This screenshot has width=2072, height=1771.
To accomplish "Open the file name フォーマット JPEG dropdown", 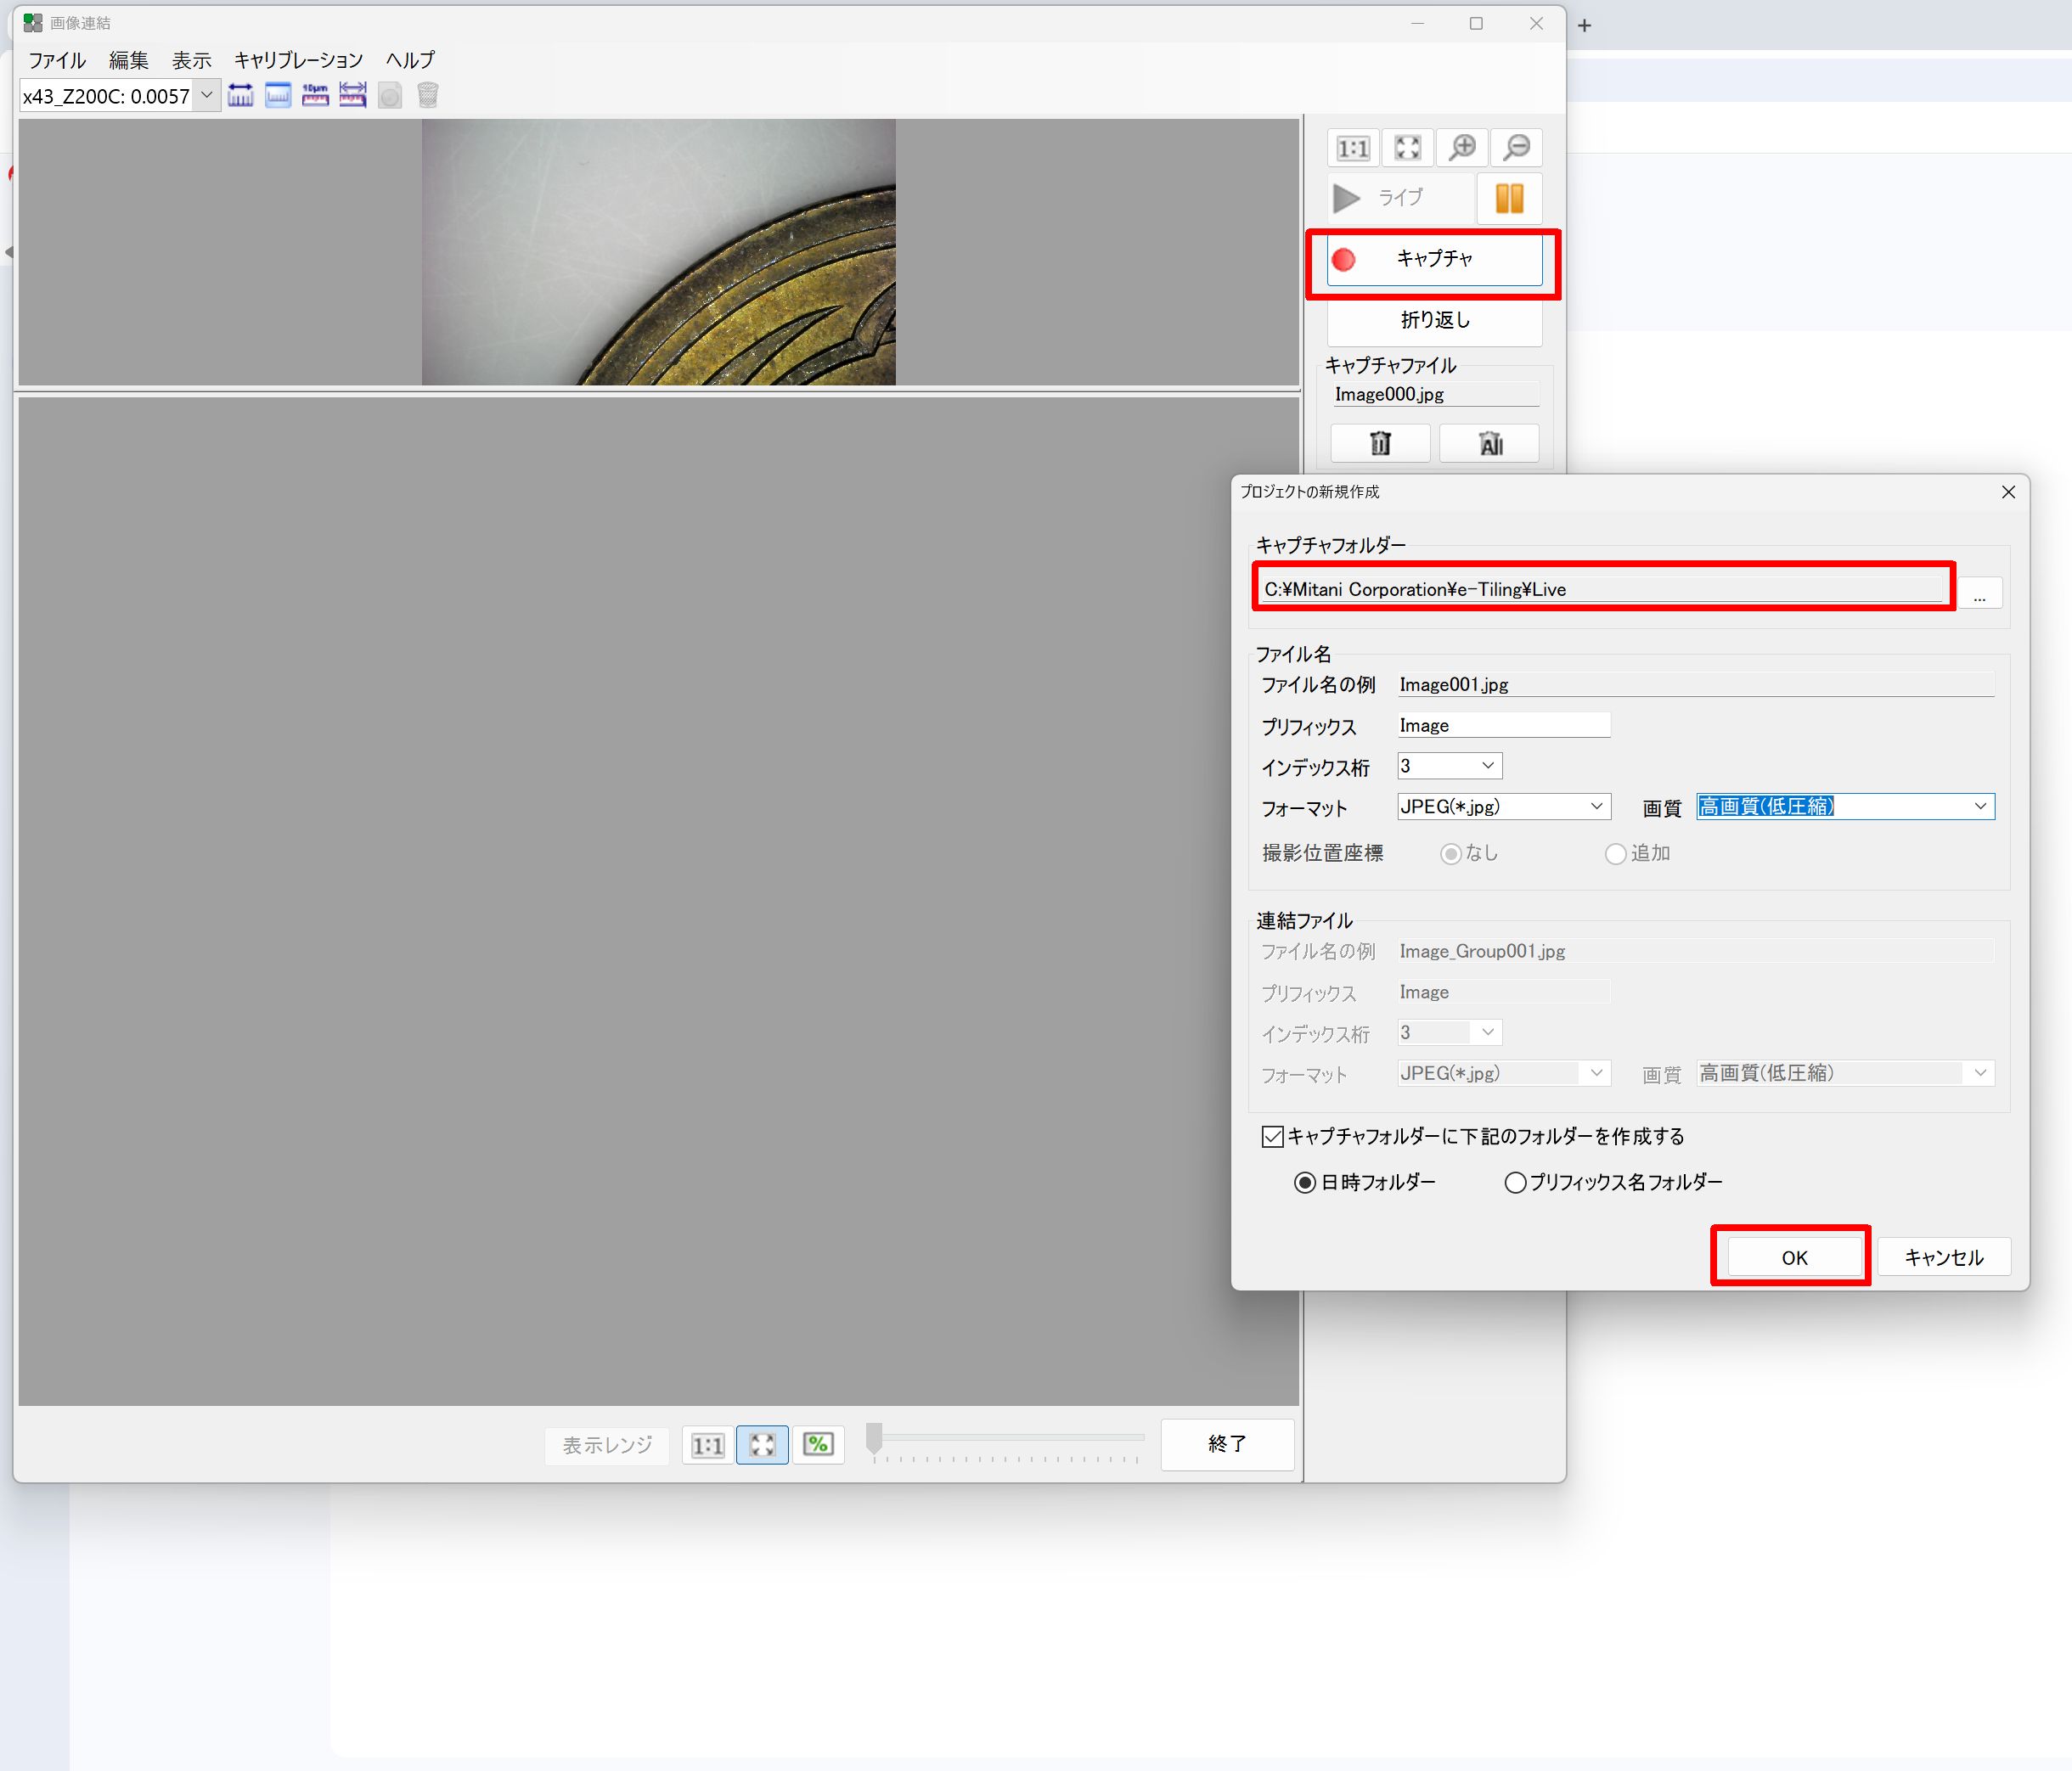I will click(x=1596, y=807).
